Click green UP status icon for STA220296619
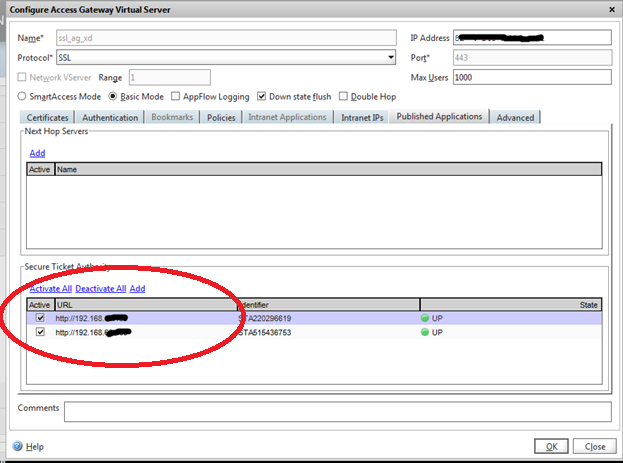Screen dimensions: 623x463 425,318
